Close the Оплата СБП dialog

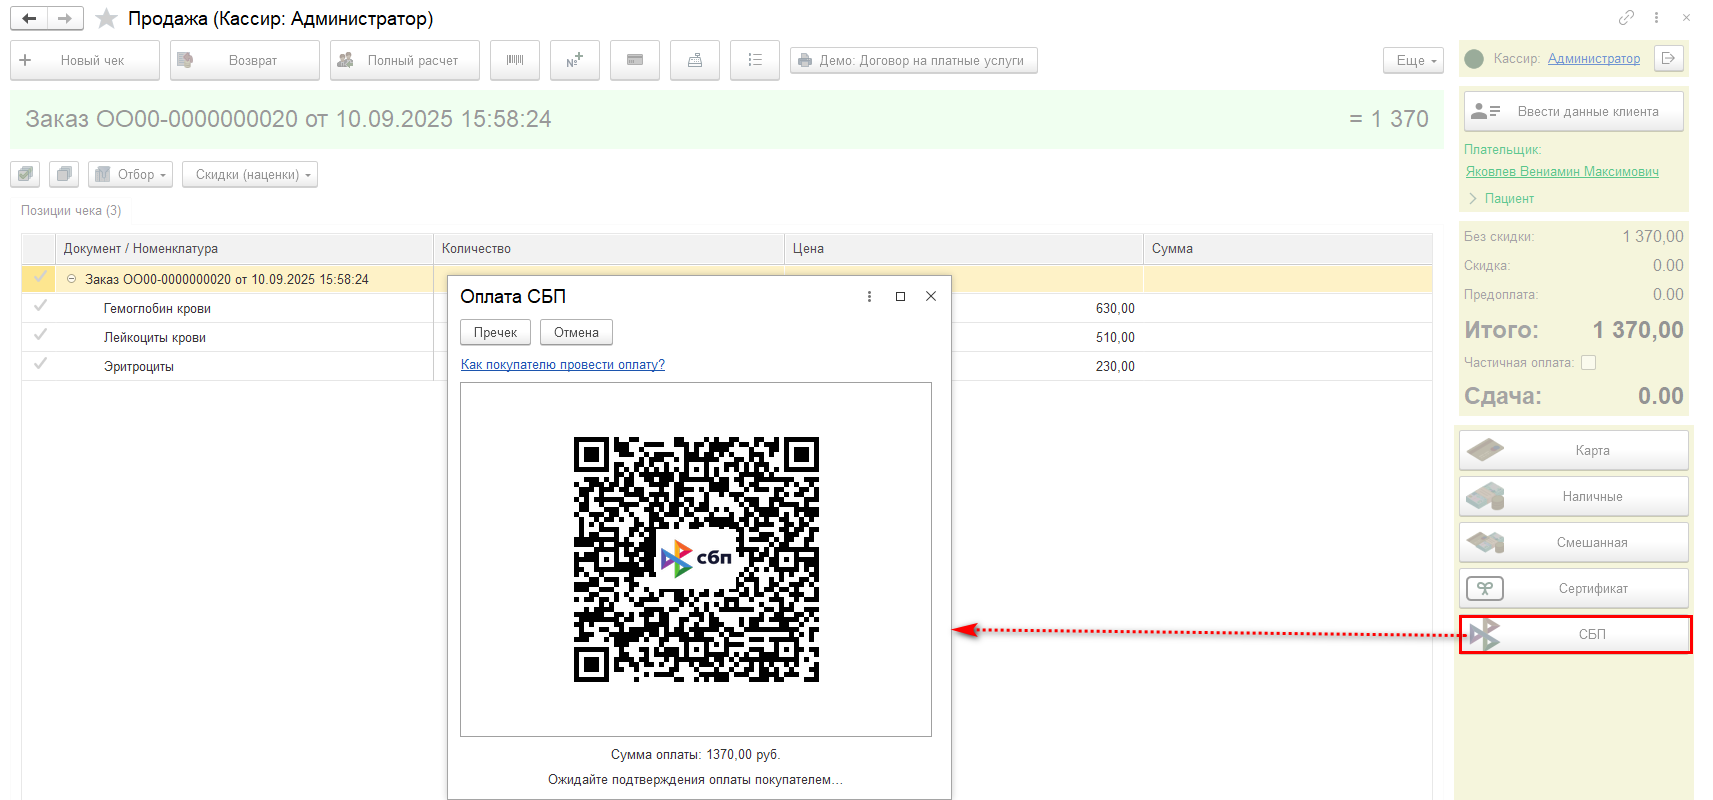click(x=931, y=296)
